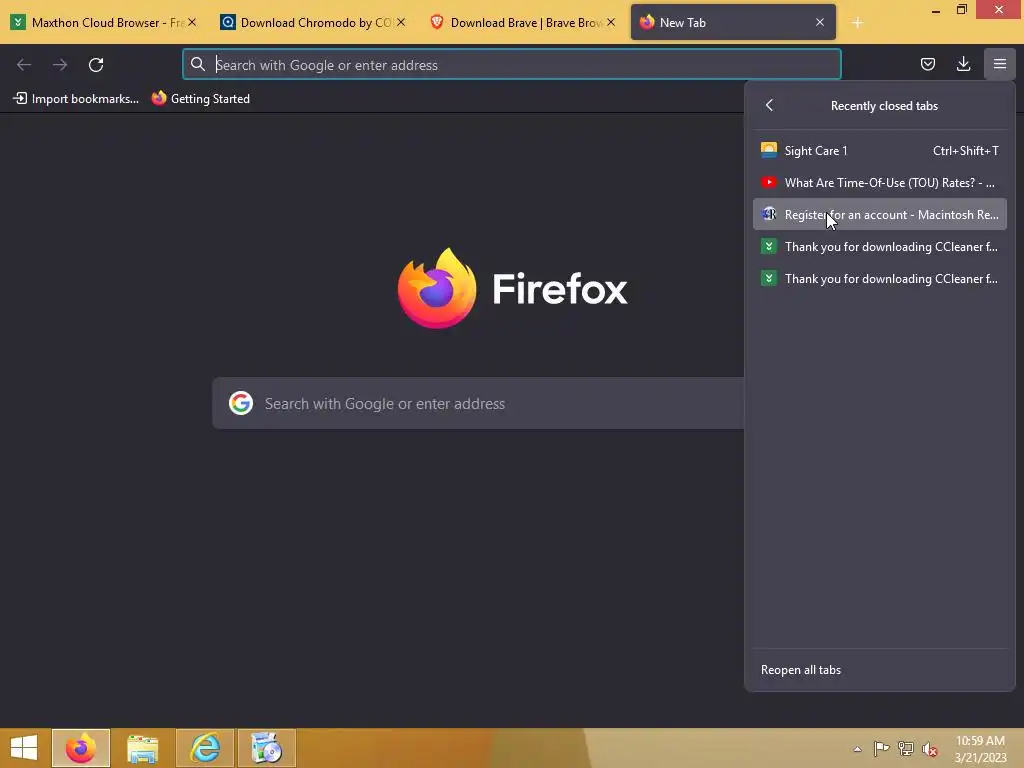Click Firefox icon in taskbar

point(81,748)
